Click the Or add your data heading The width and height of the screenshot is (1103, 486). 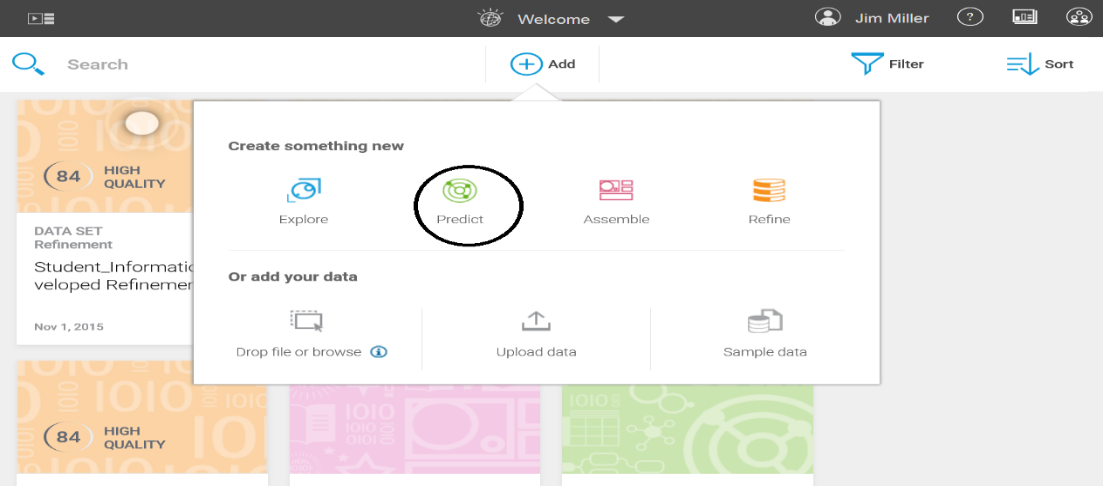[x=293, y=276]
